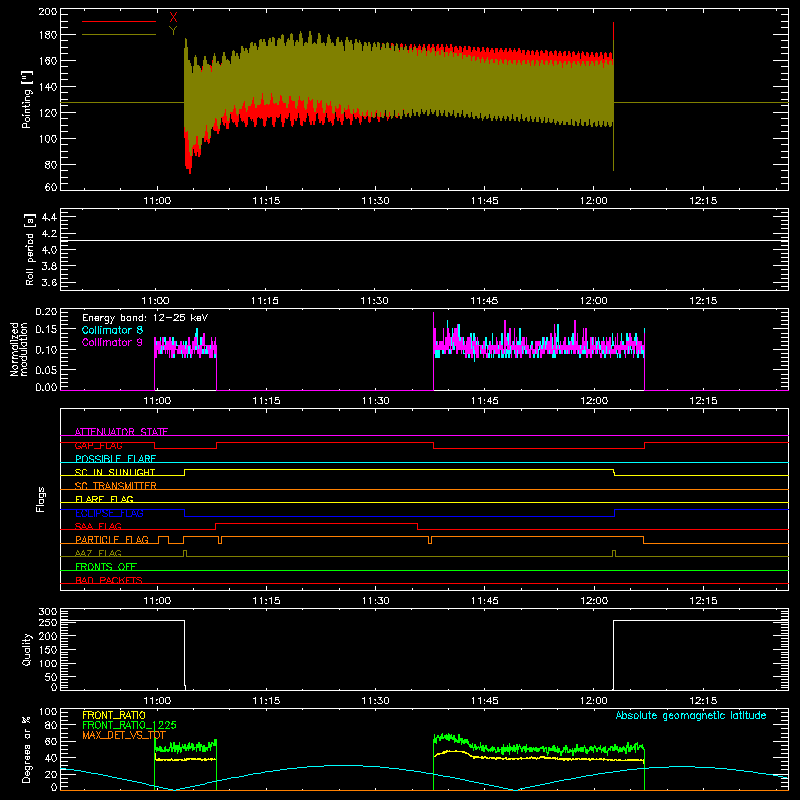The image size is (800, 800).
Task: Click the 0.05 tick on the modulation axis
Action: [x=47, y=369]
